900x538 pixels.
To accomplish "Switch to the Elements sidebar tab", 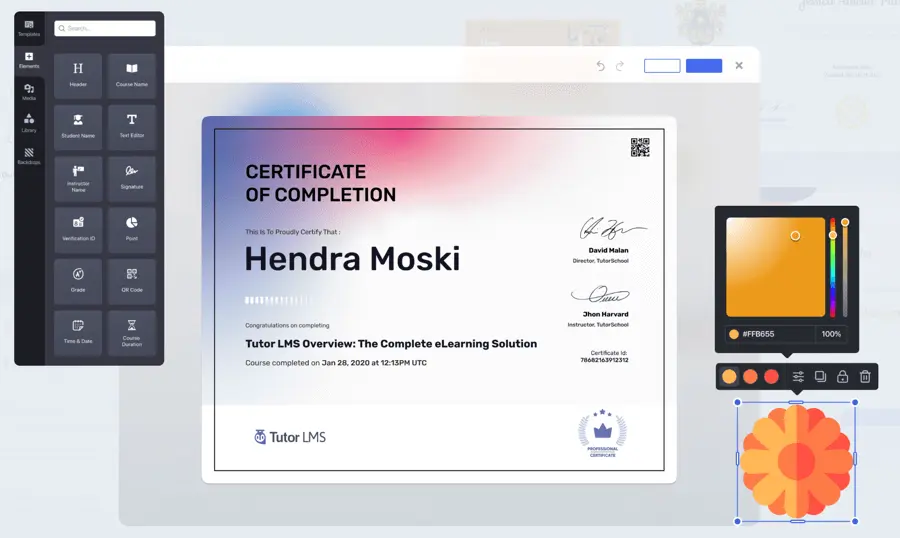I will point(29,60).
